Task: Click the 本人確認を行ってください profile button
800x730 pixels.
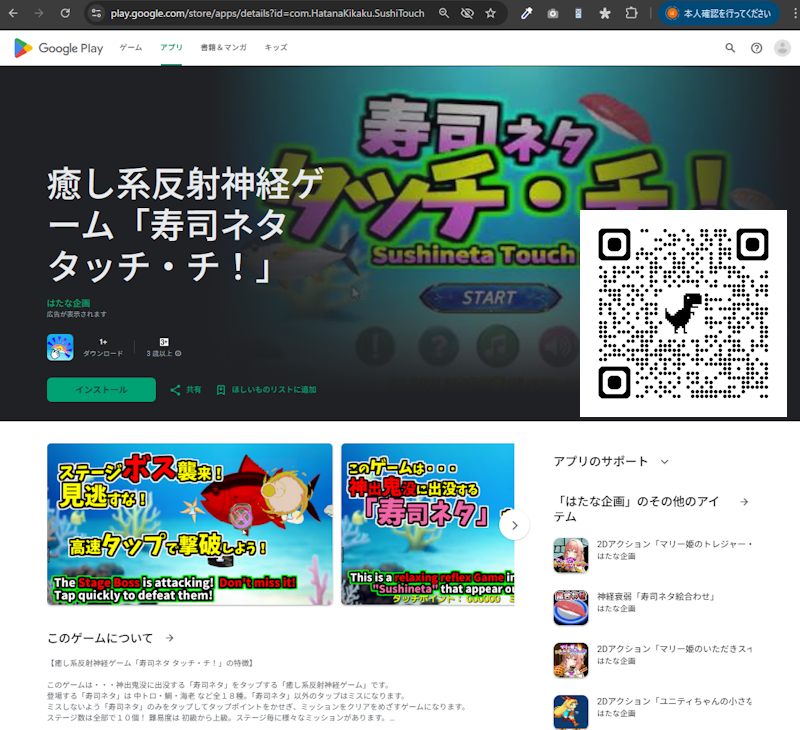Action: point(718,13)
